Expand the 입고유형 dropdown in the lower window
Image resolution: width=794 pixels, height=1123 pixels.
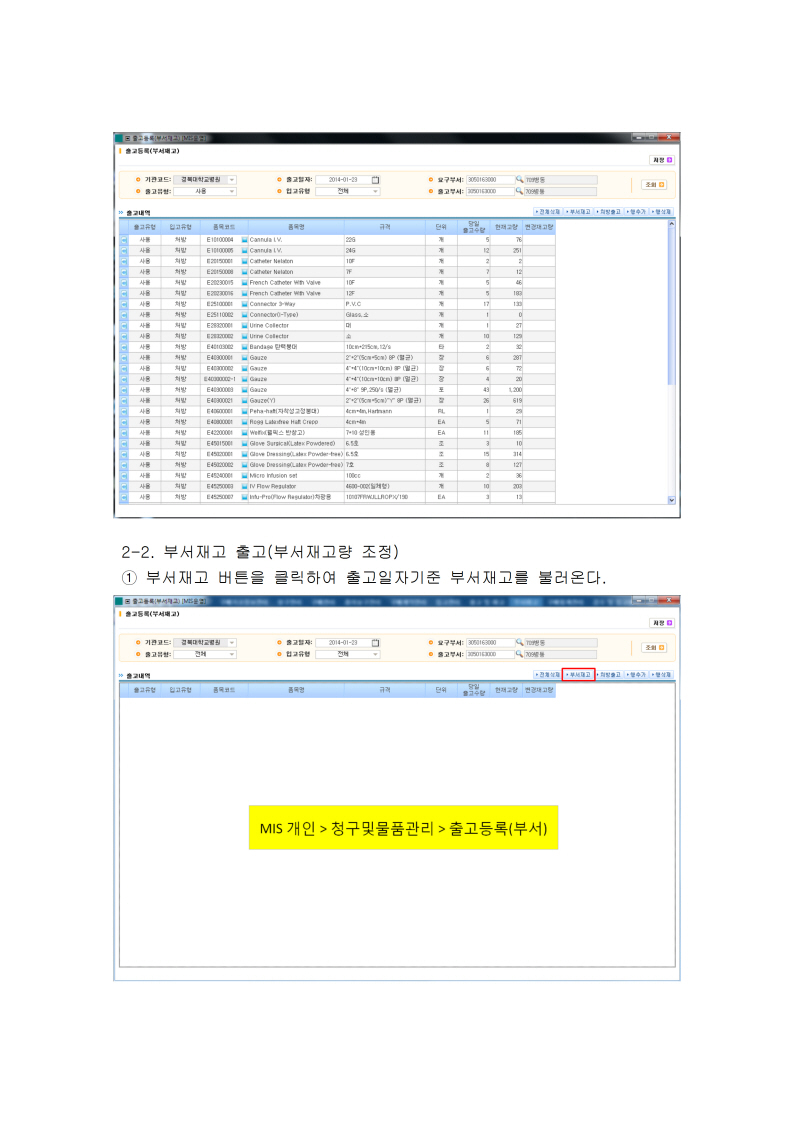376,653
